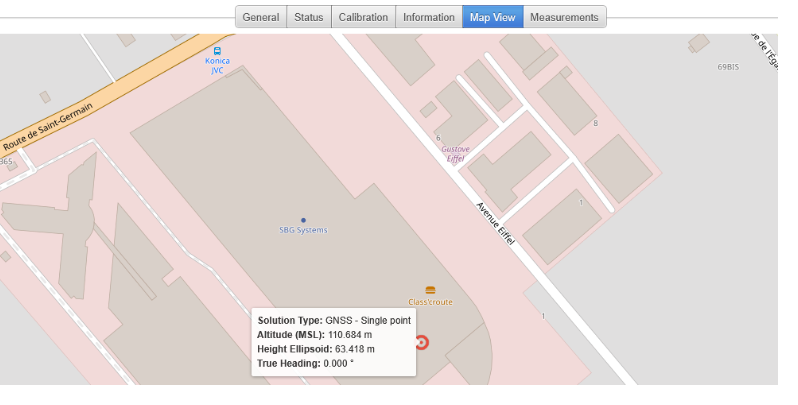The height and width of the screenshot is (405, 798).
Task: Click the Gustave Eiffel place label
Action: (x=455, y=154)
